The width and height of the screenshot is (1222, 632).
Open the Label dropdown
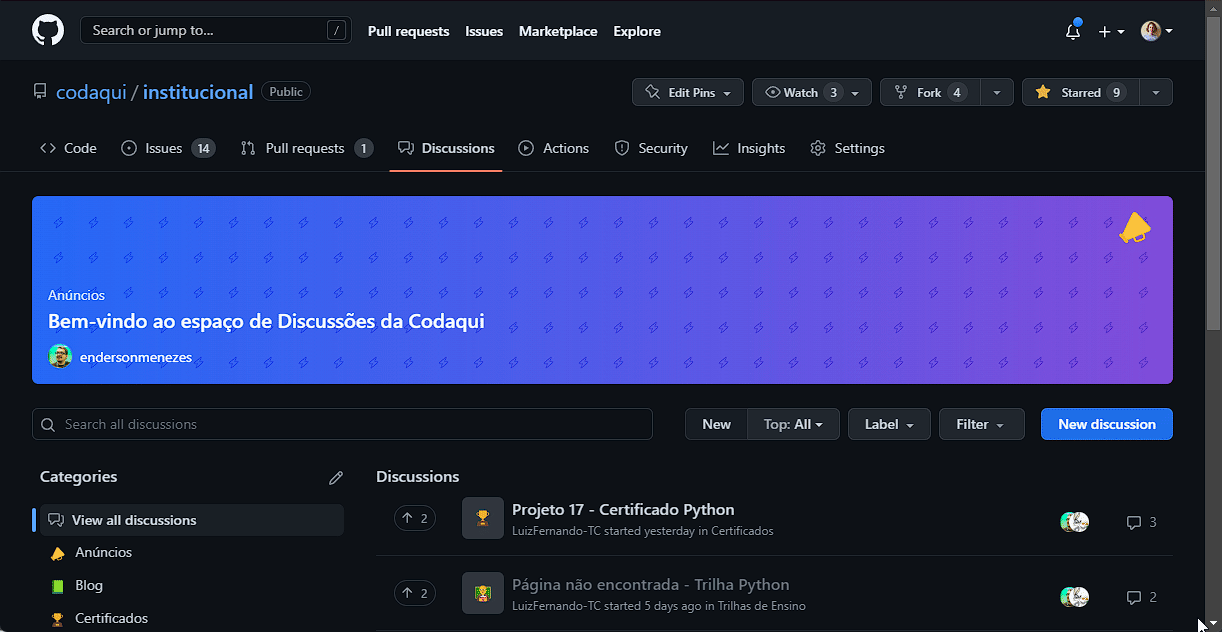pyautogui.click(x=889, y=424)
